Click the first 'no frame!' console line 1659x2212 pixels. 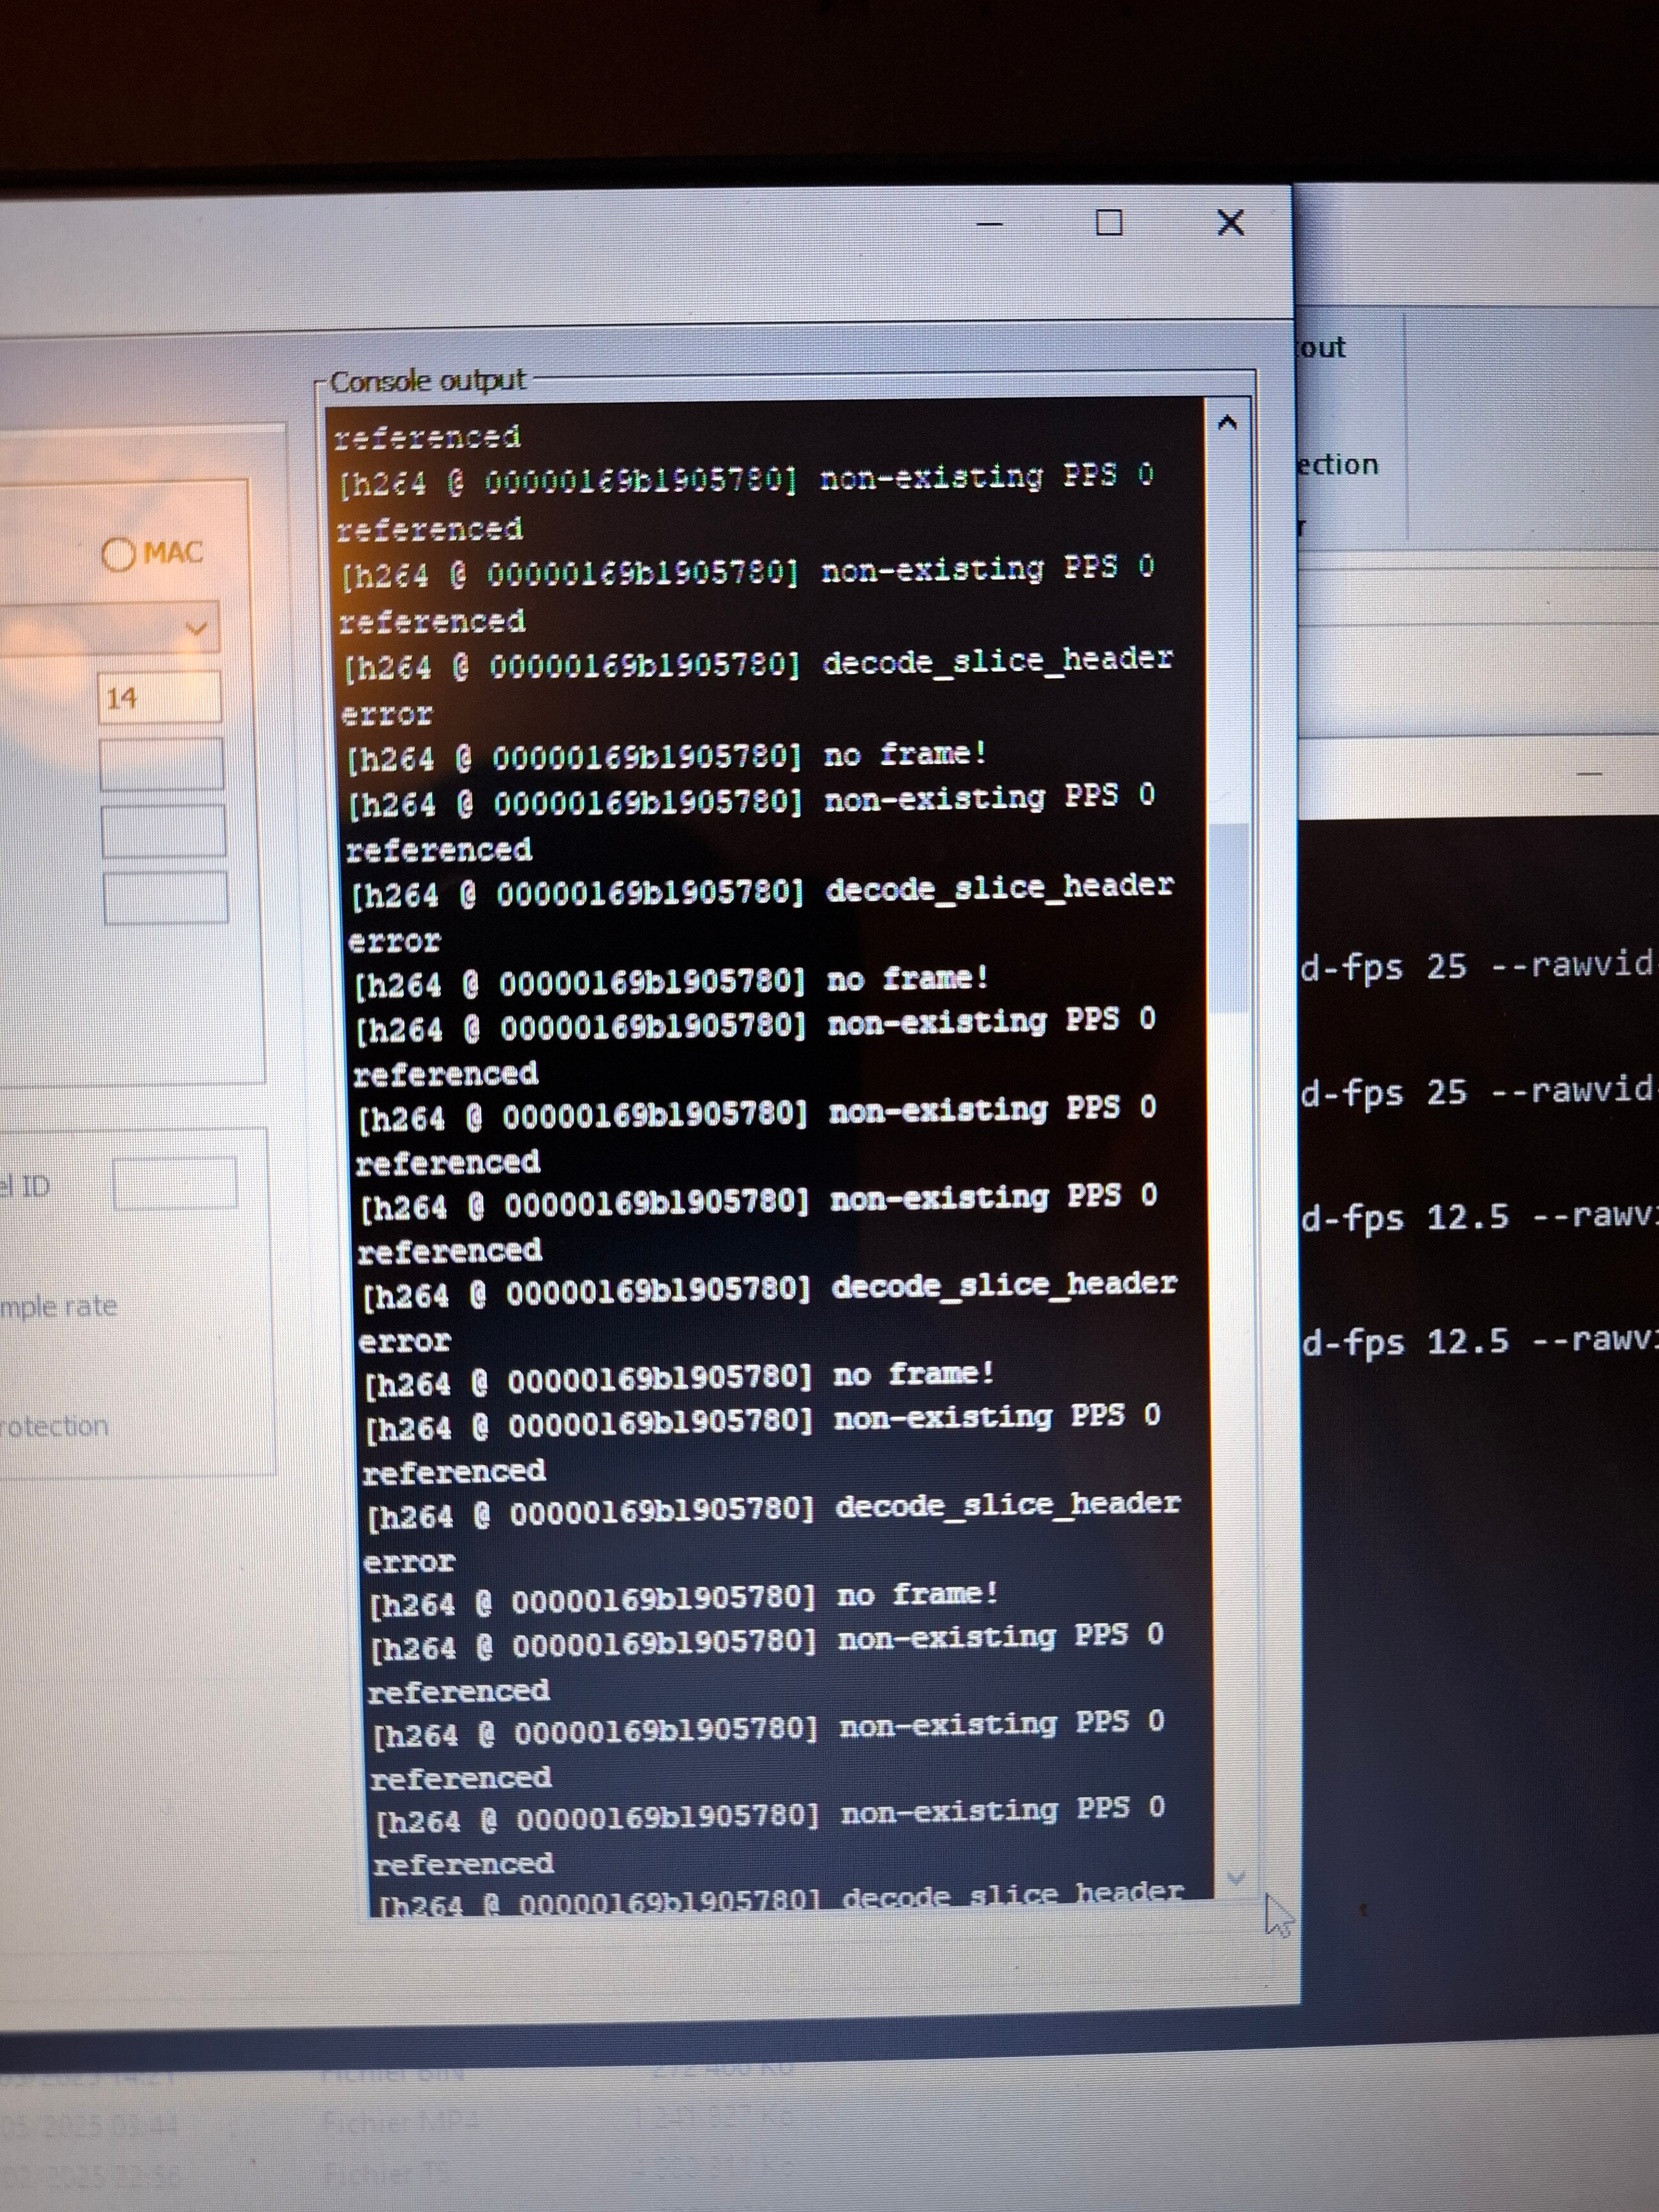point(666,757)
